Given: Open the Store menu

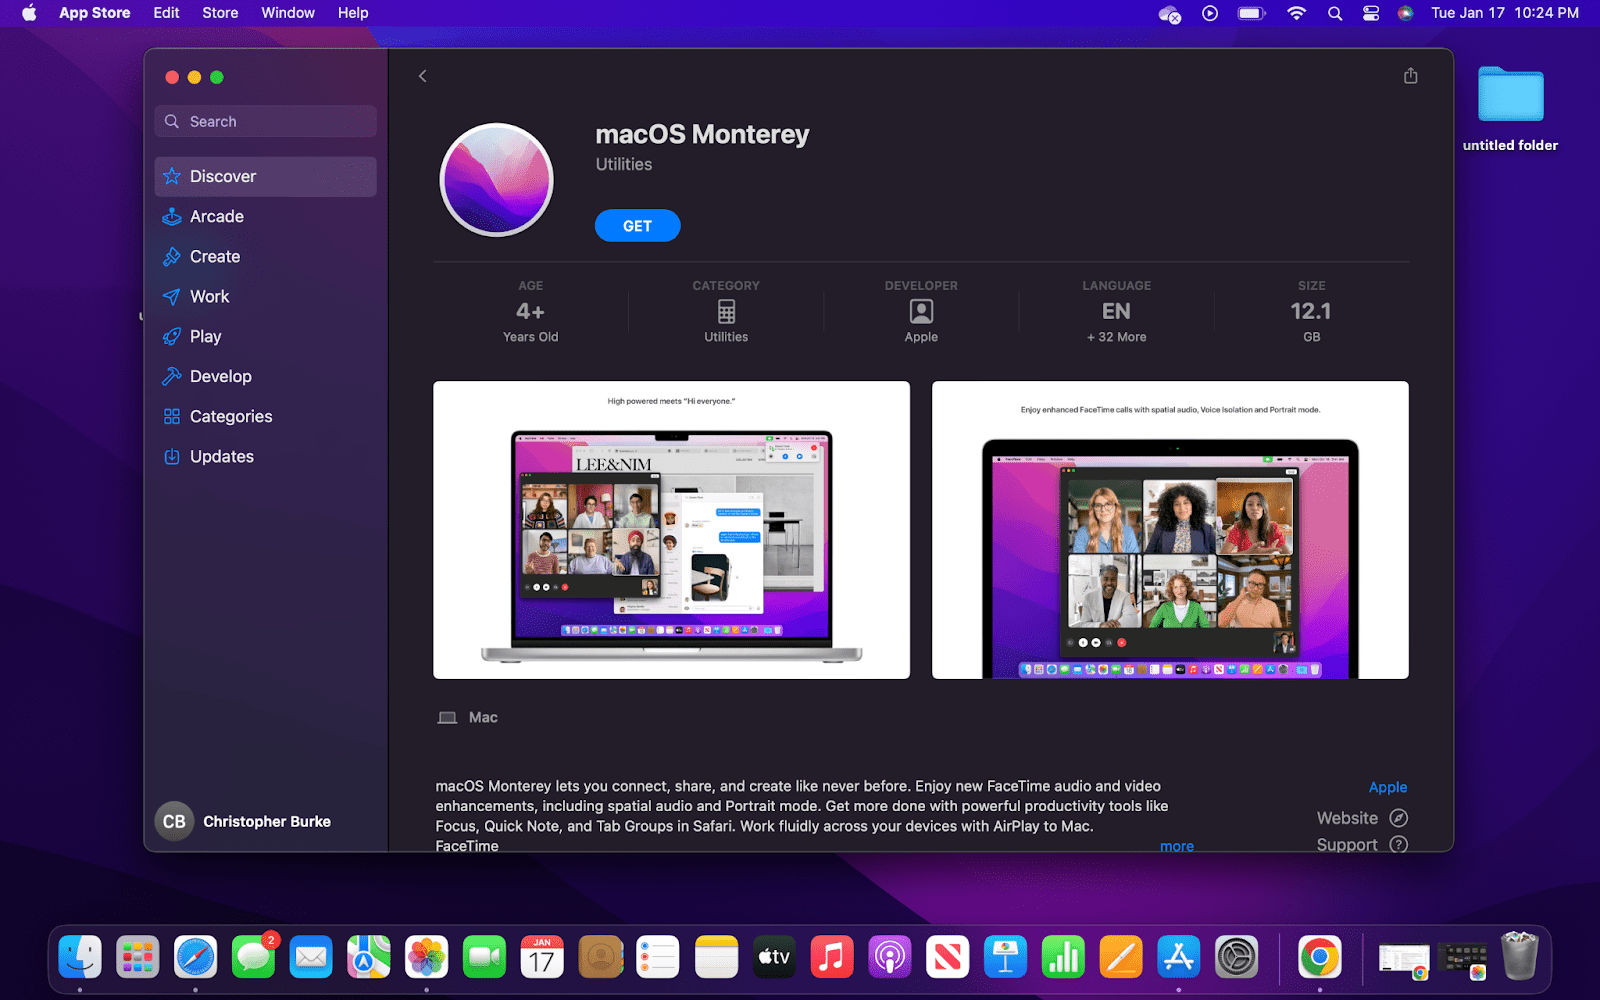Looking at the screenshot, I should click(x=220, y=13).
